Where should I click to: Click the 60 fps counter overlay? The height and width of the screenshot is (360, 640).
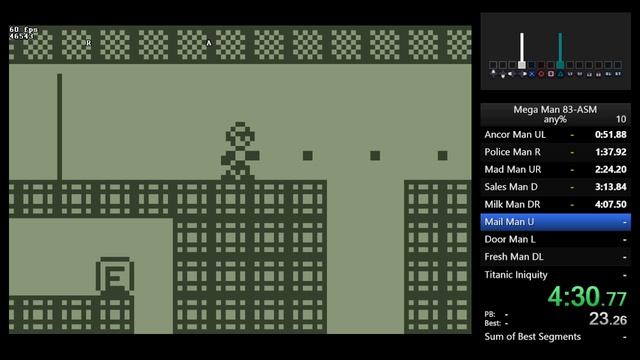tap(24, 29)
